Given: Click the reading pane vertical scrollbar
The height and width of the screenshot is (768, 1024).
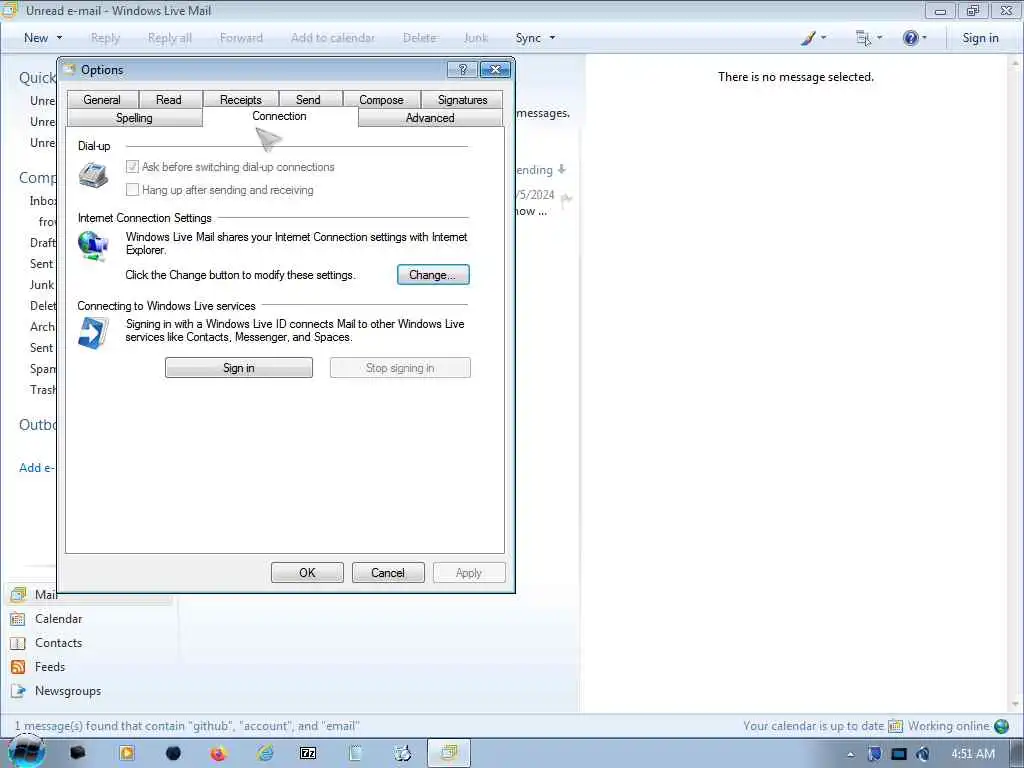Looking at the screenshot, I should click(x=1015, y=384).
